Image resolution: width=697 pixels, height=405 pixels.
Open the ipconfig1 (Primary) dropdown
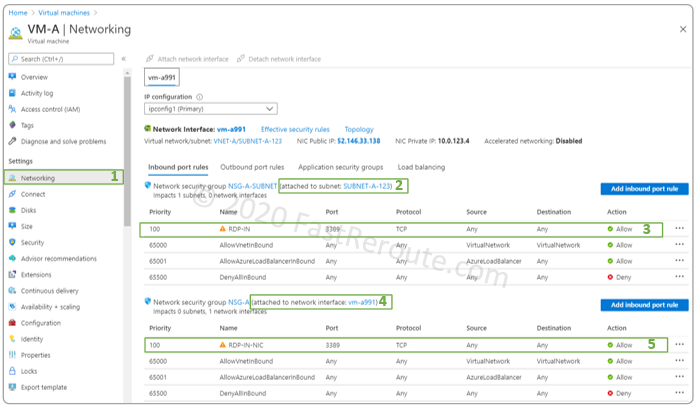coord(211,108)
